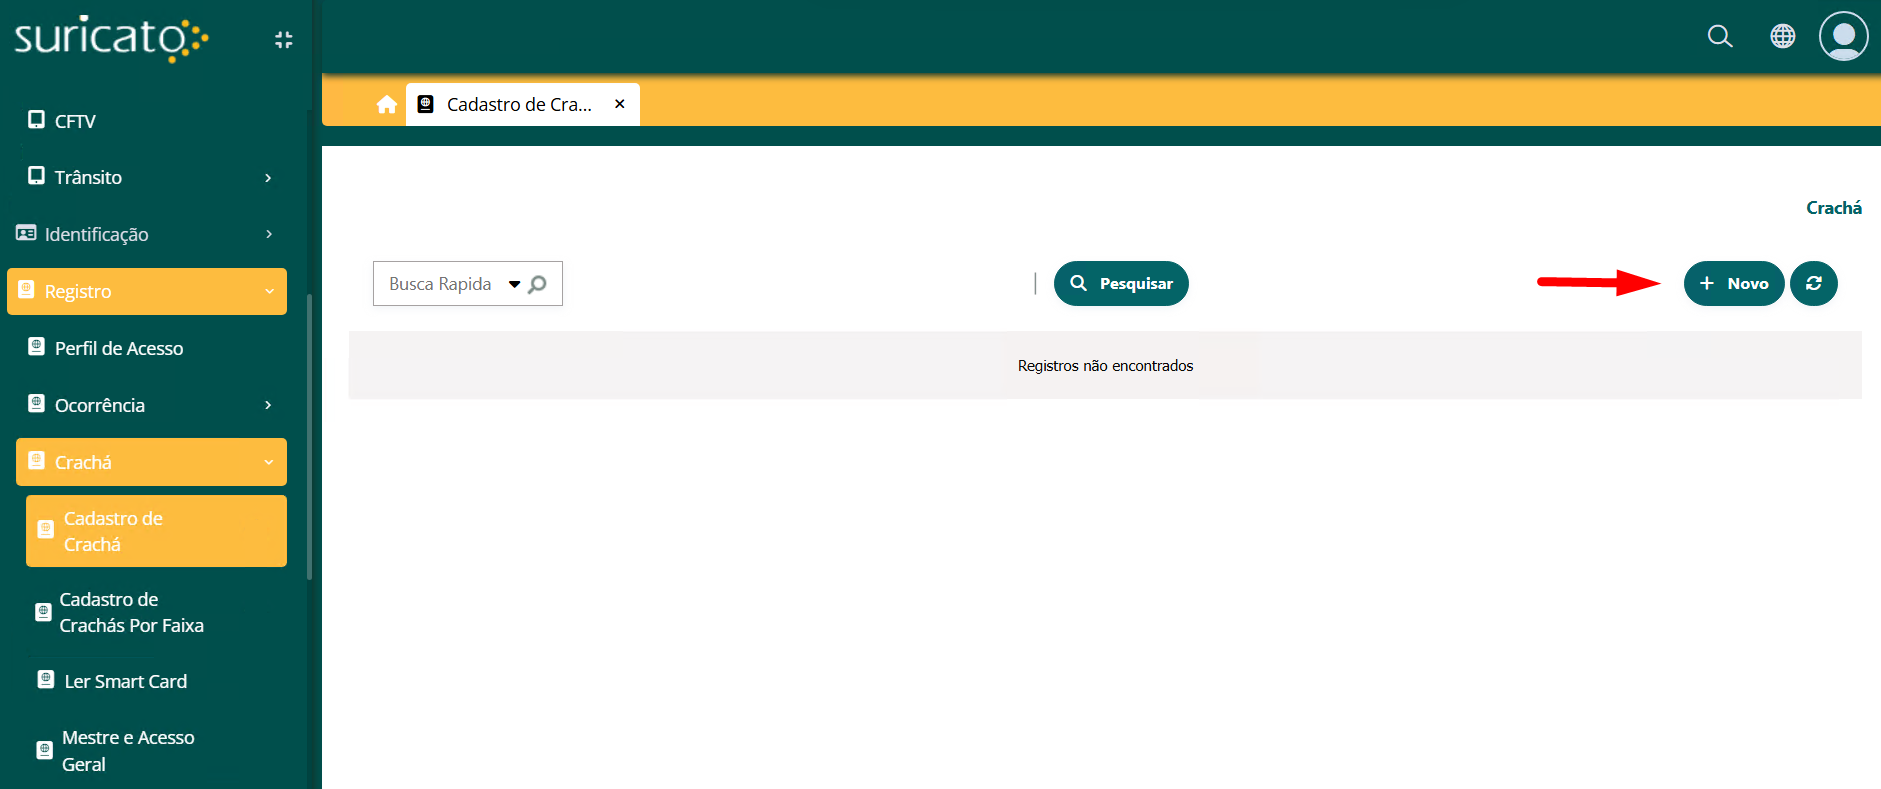The width and height of the screenshot is (1881, 789).
Task: Click the Registros não encontrados message
Action: tap(1105, 366)
